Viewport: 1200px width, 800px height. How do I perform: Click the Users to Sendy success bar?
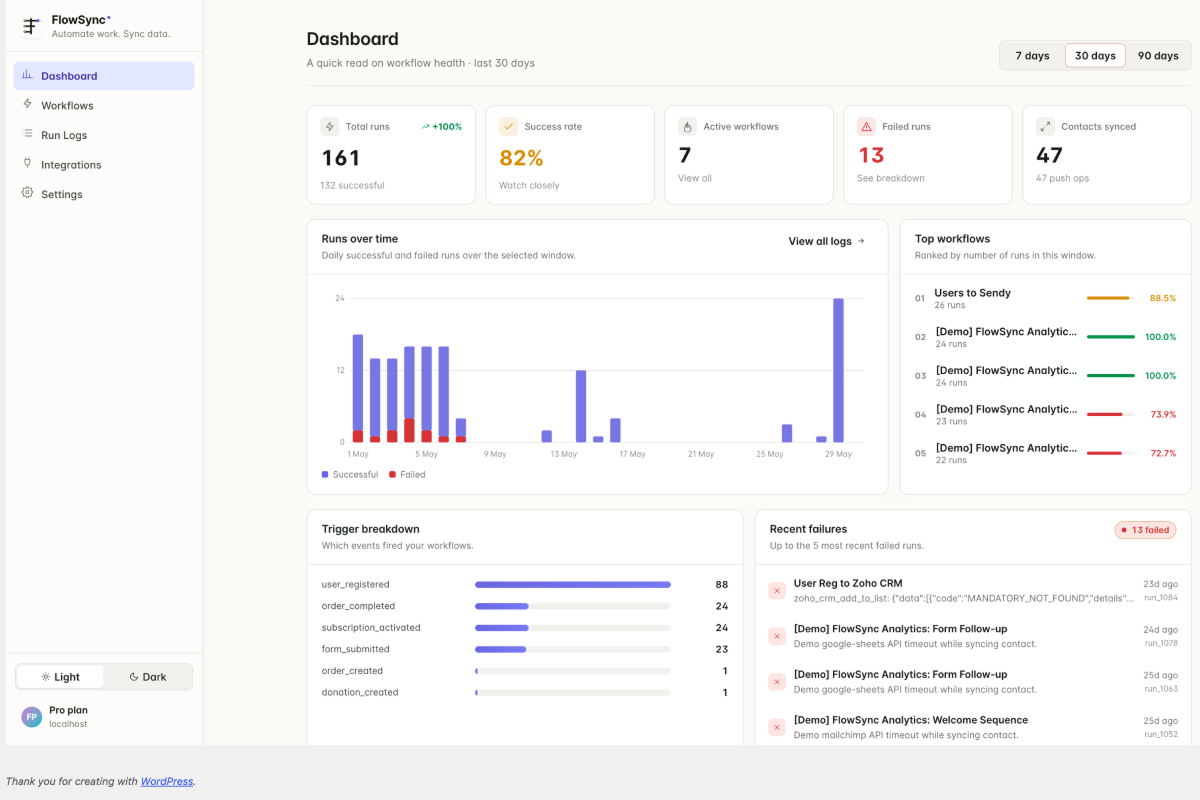(x=1111, y=298)
